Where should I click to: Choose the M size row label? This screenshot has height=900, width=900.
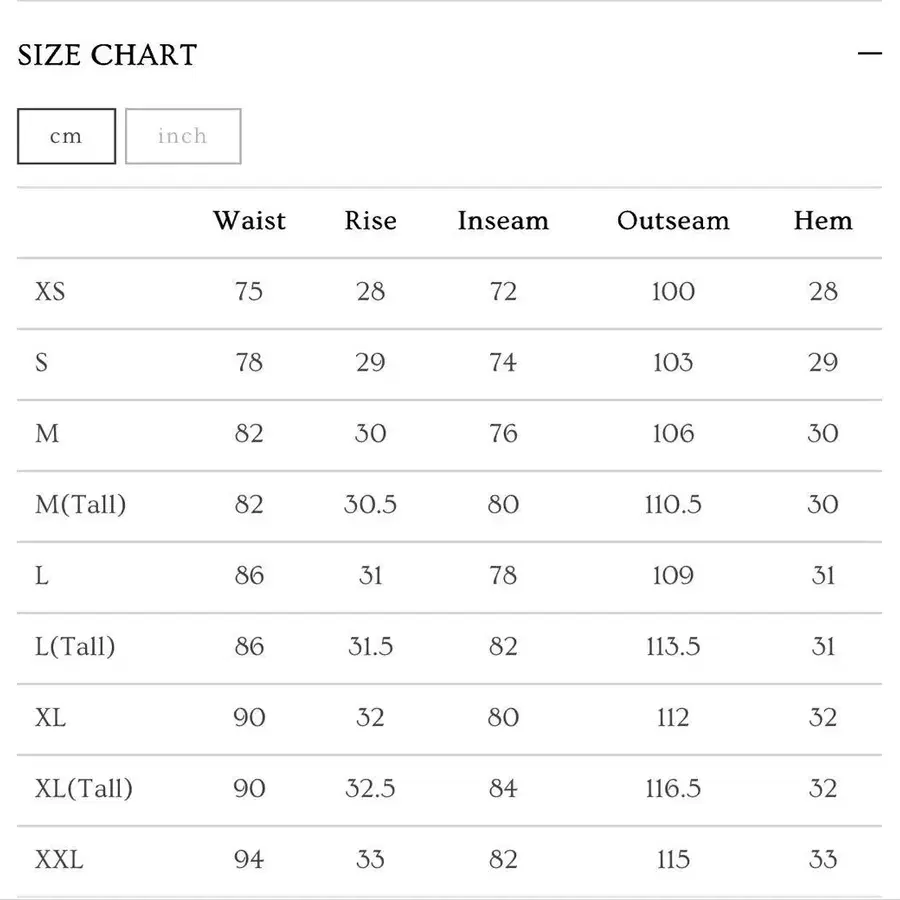[46, 433]
